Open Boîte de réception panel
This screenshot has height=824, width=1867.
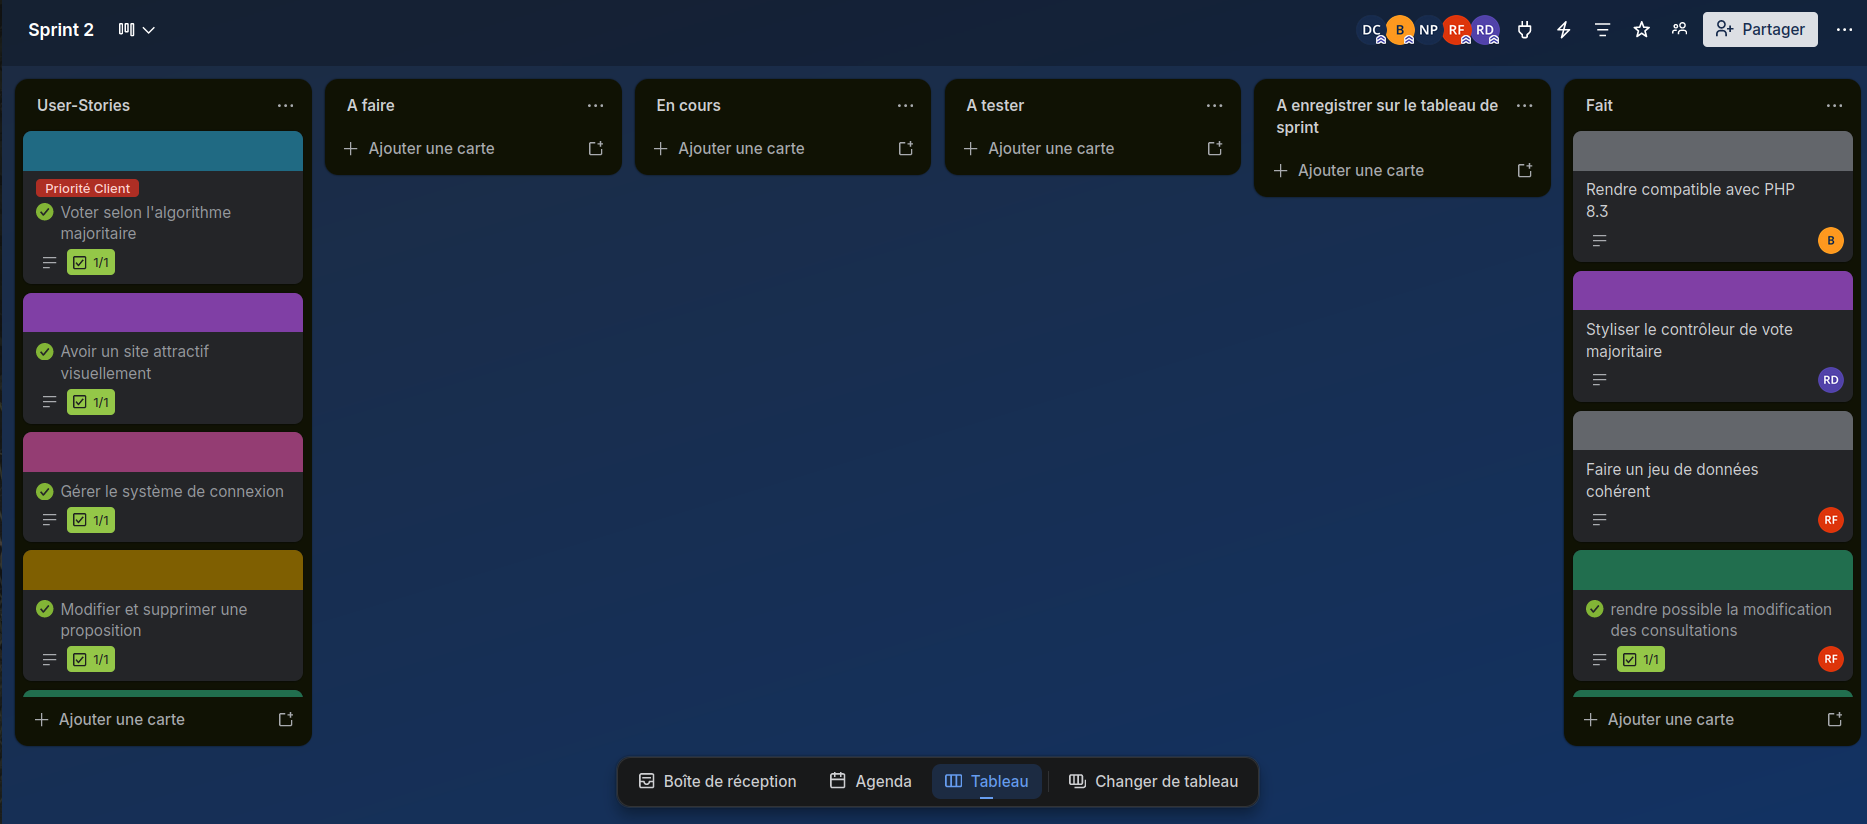(x=718, y=781)
